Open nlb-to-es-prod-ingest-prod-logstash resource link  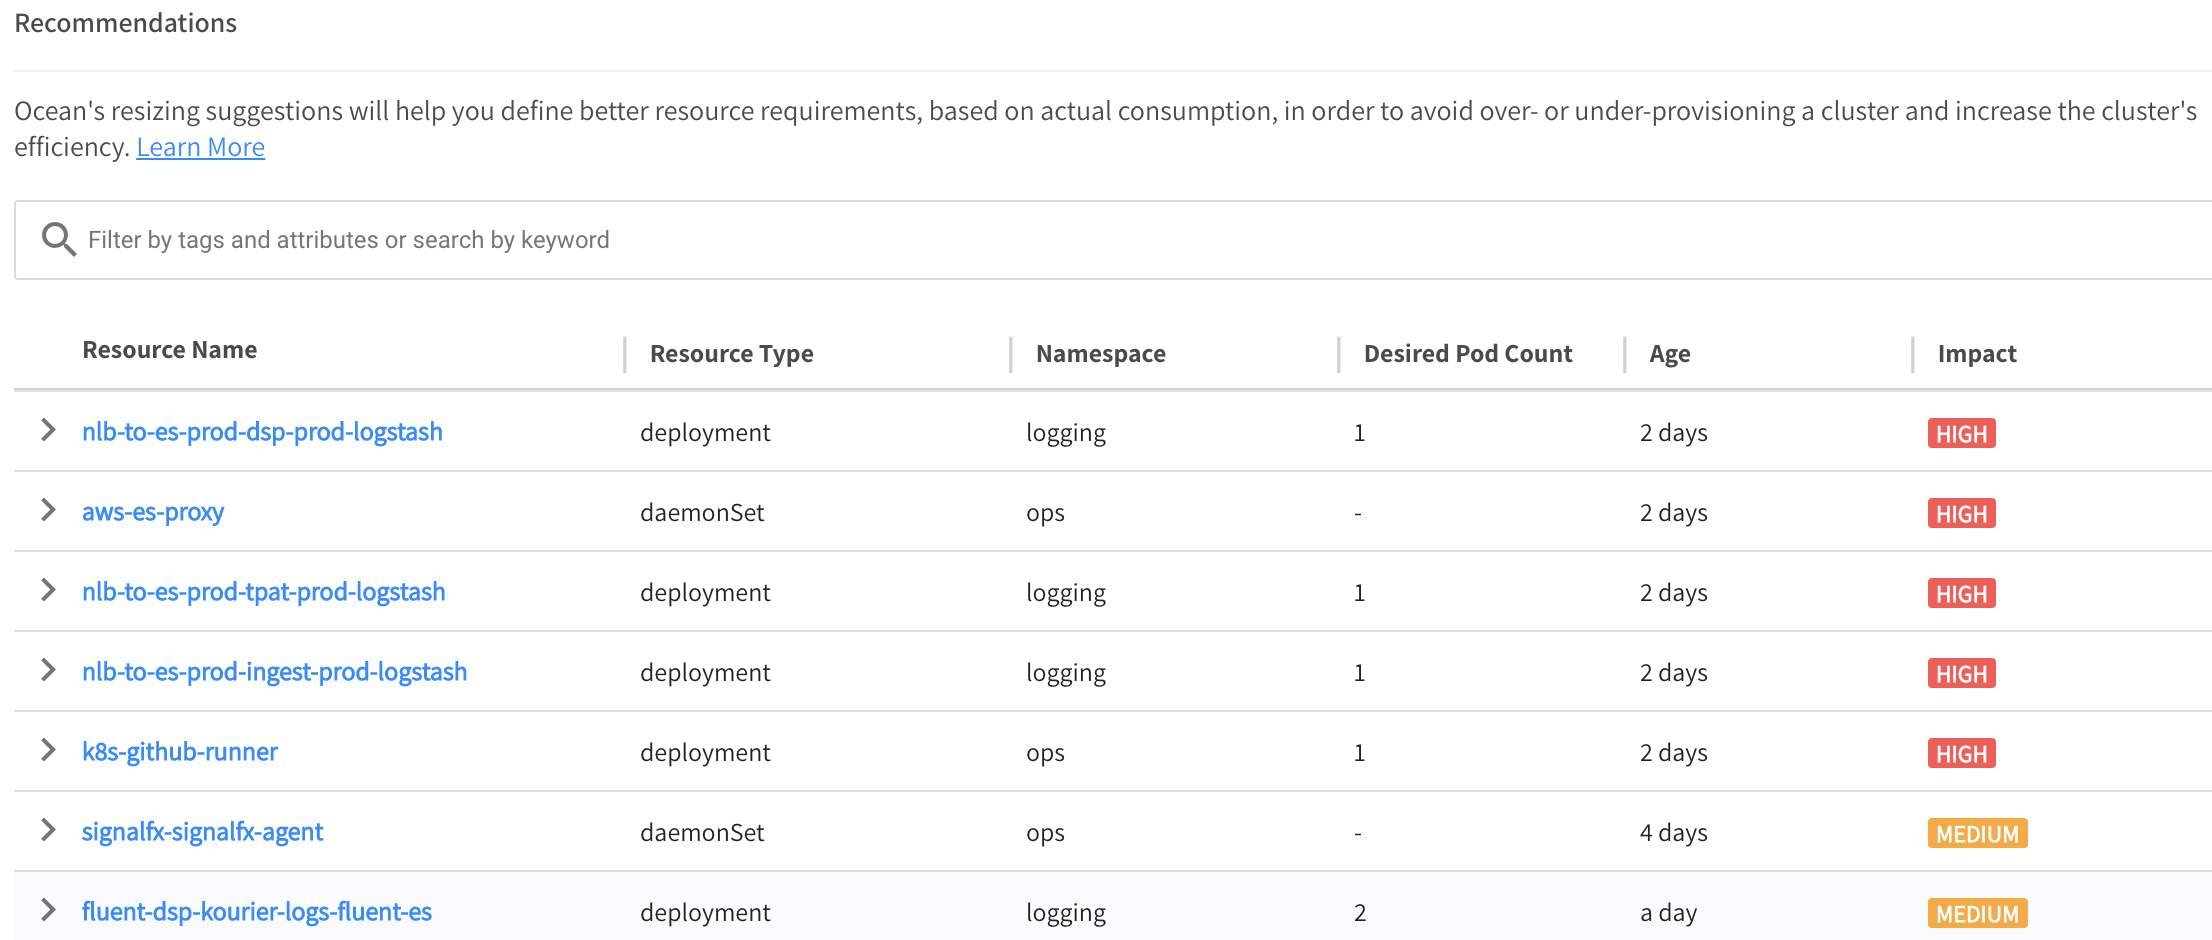(x=274, y=672)
